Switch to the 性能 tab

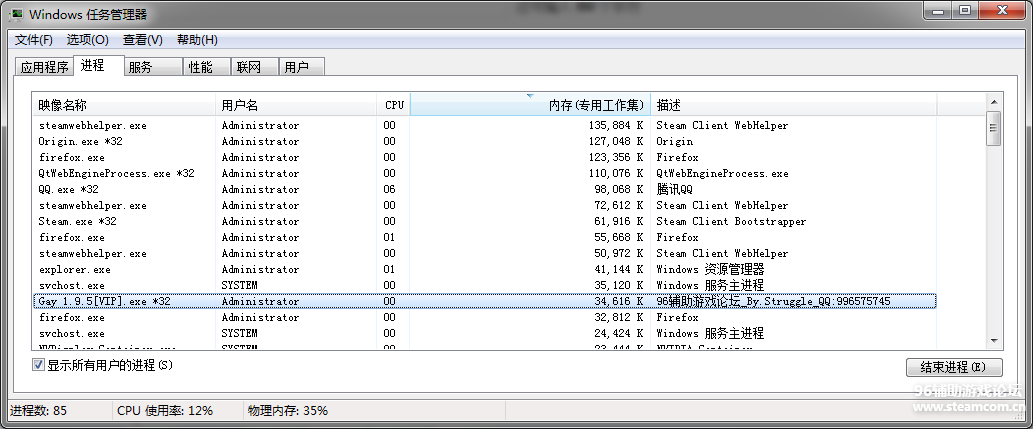click(200, 67)
